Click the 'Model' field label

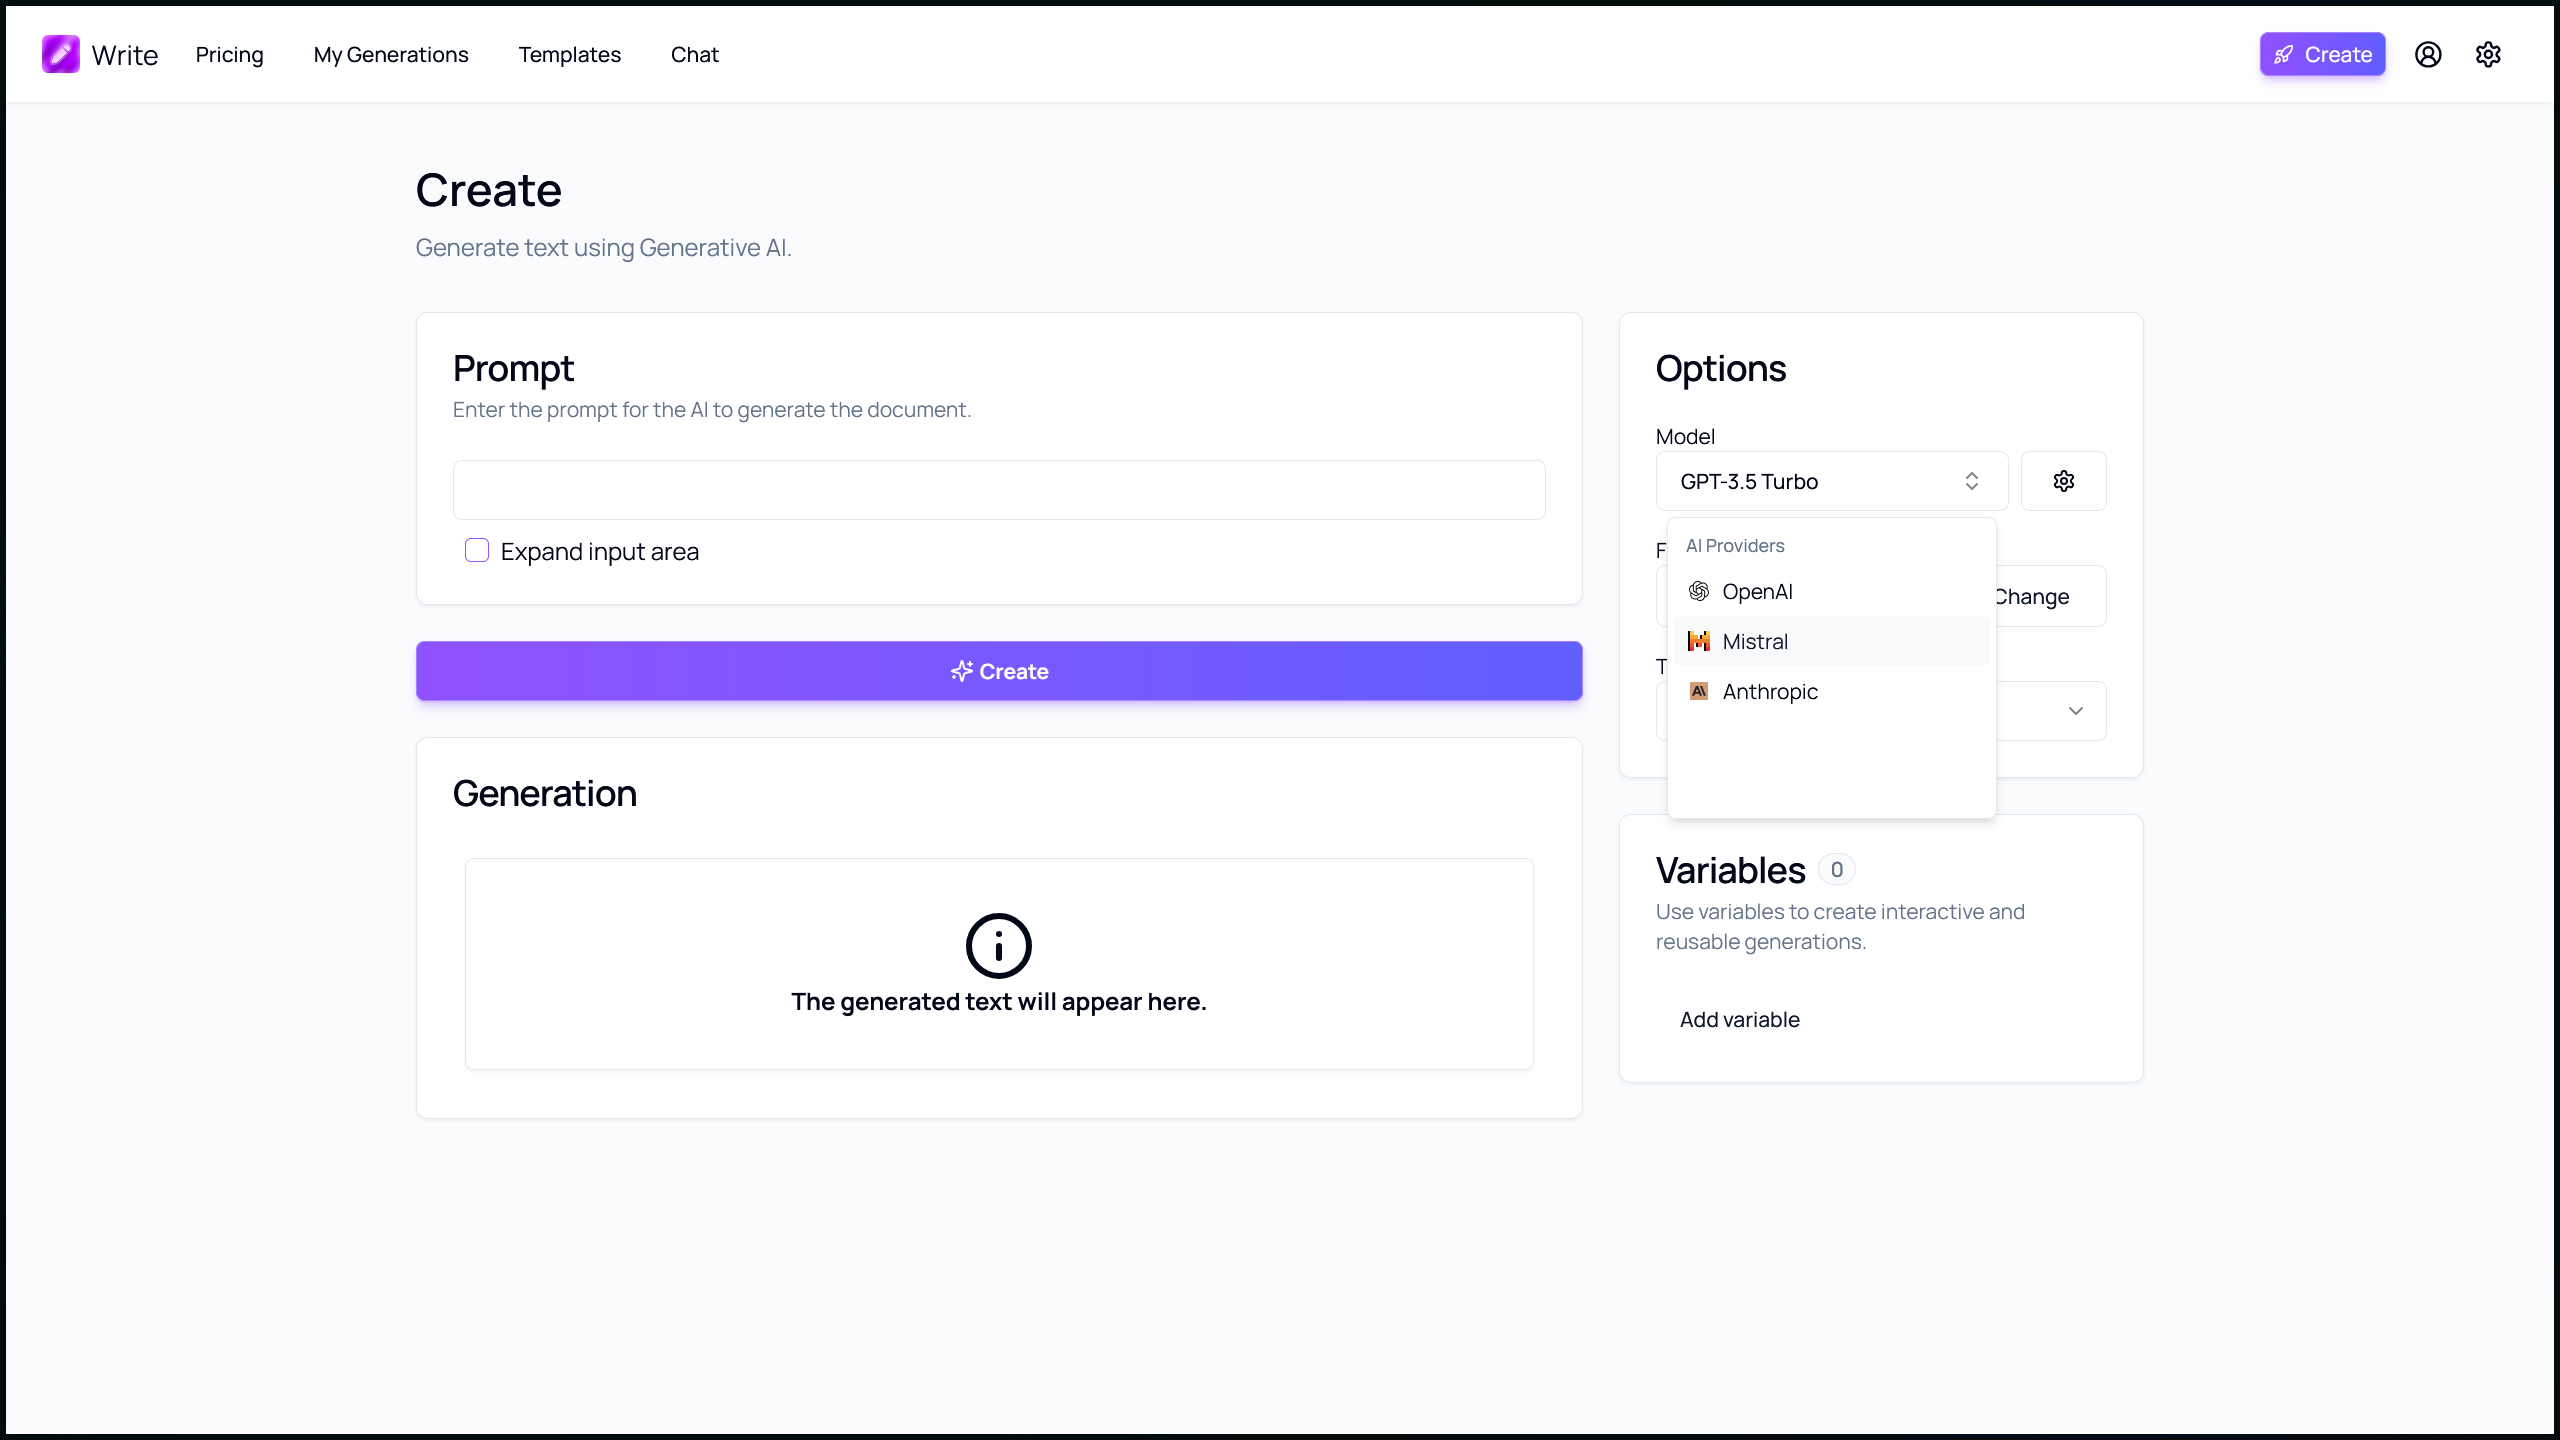[x=1685, y=436]
